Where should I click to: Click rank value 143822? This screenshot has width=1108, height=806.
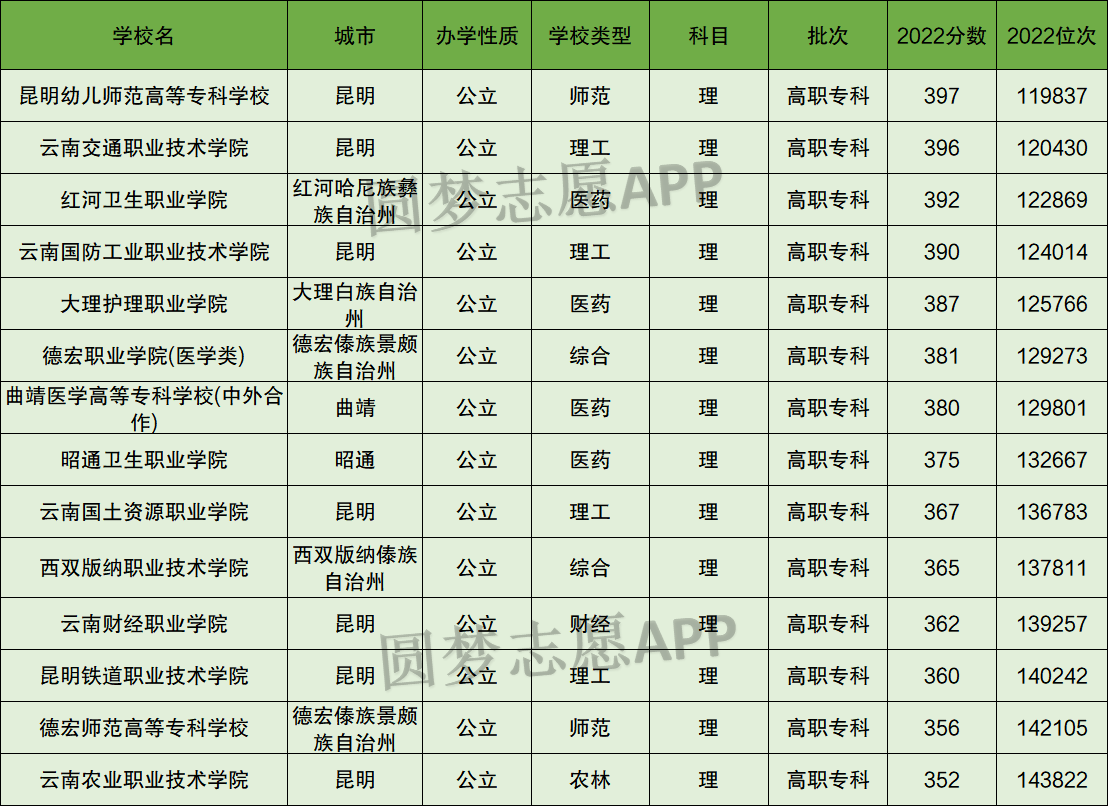tap(1051, 780)
